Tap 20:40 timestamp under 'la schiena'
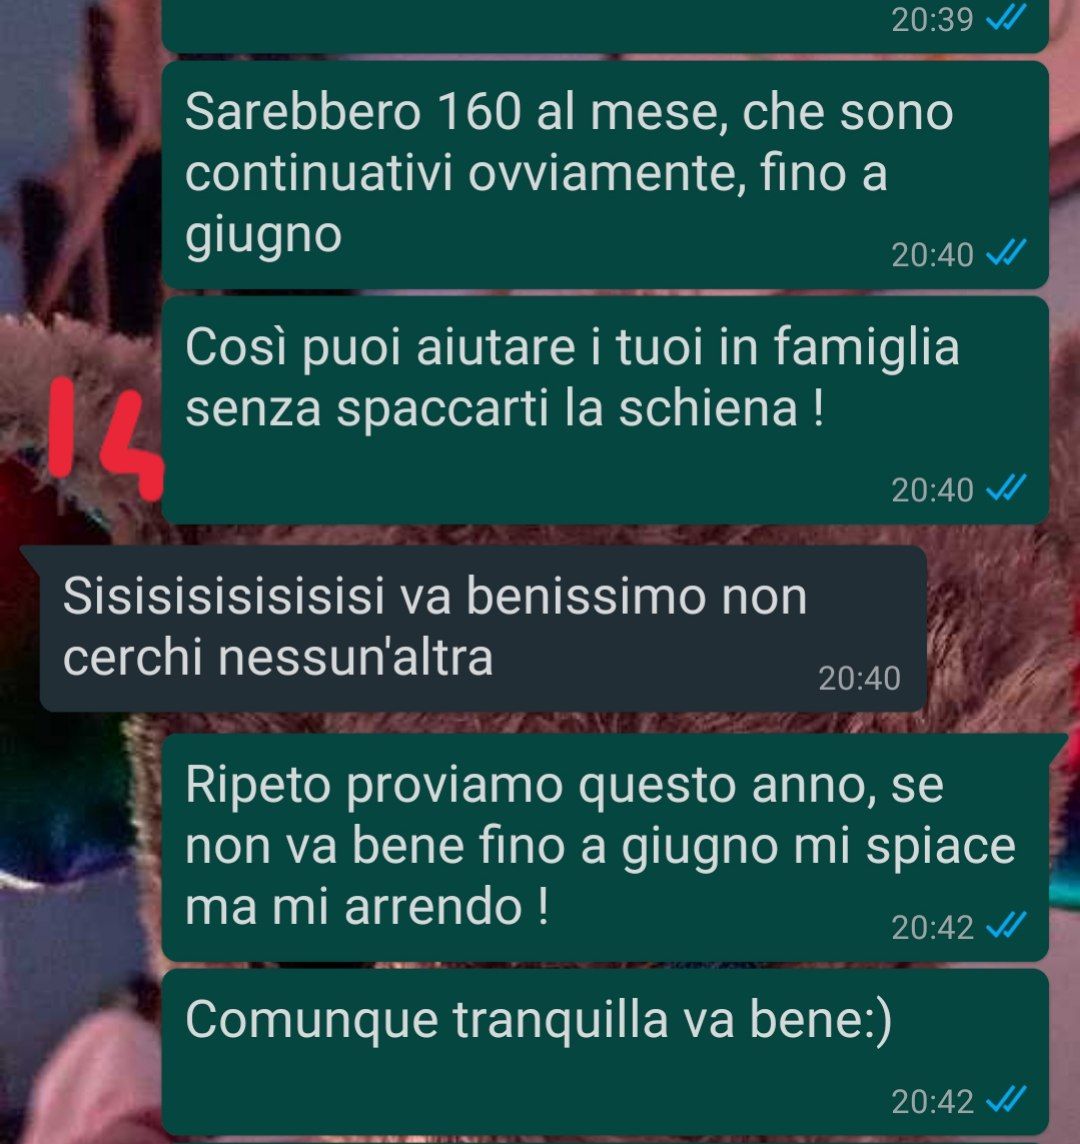This screenshot has width=1080, height=1144. click(x=932, y=490)
